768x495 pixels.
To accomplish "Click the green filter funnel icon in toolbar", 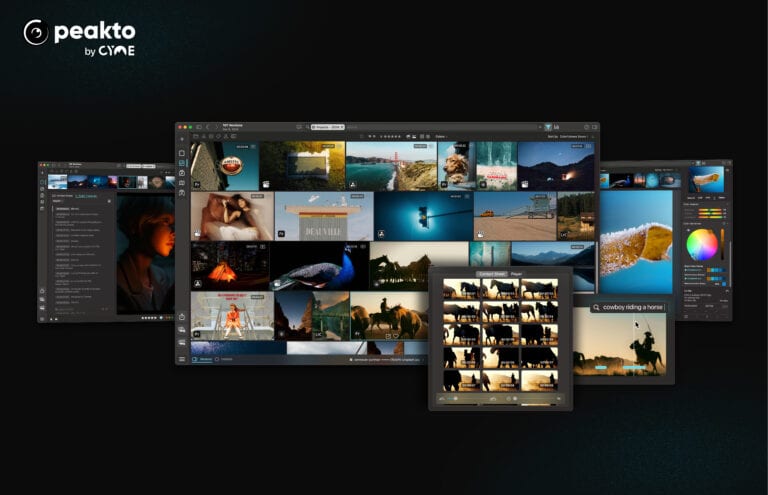I will [x=548, y=127].
